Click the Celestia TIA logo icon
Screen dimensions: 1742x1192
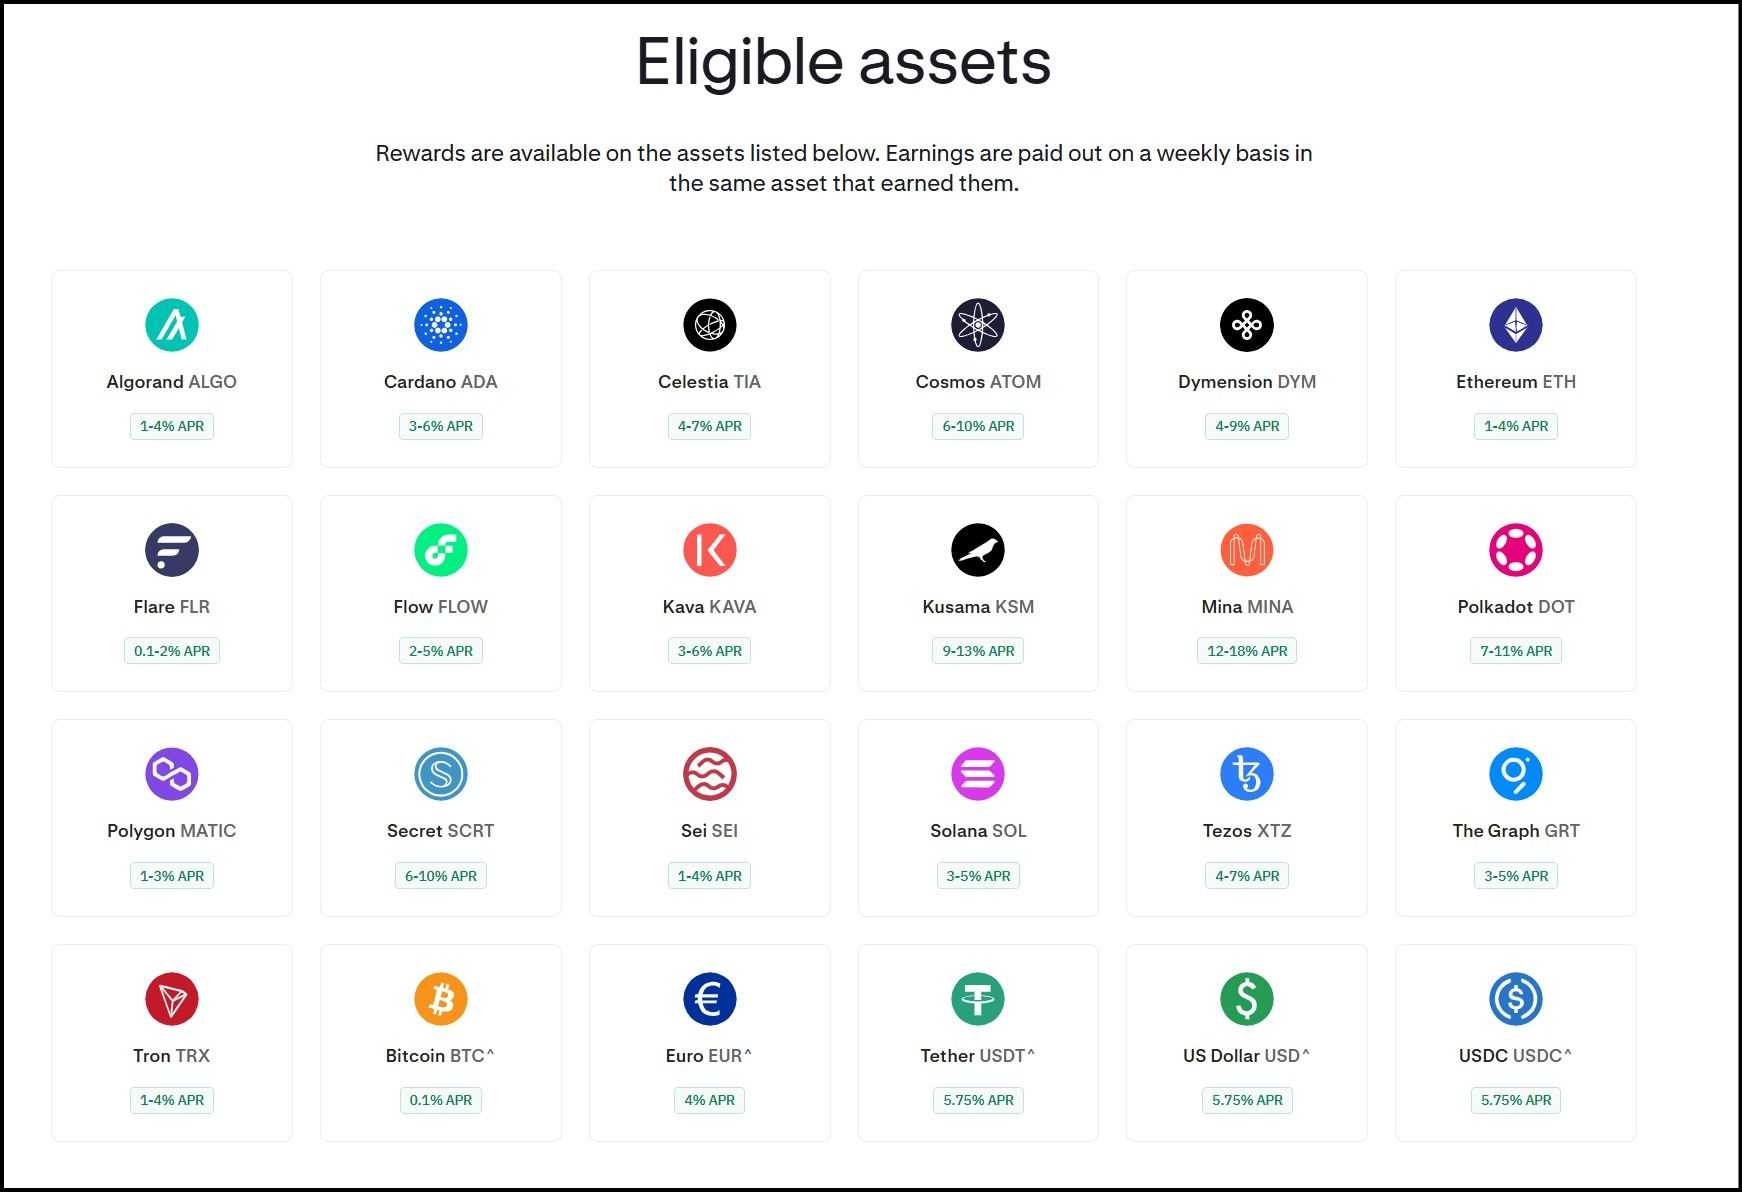coord(710,325)
